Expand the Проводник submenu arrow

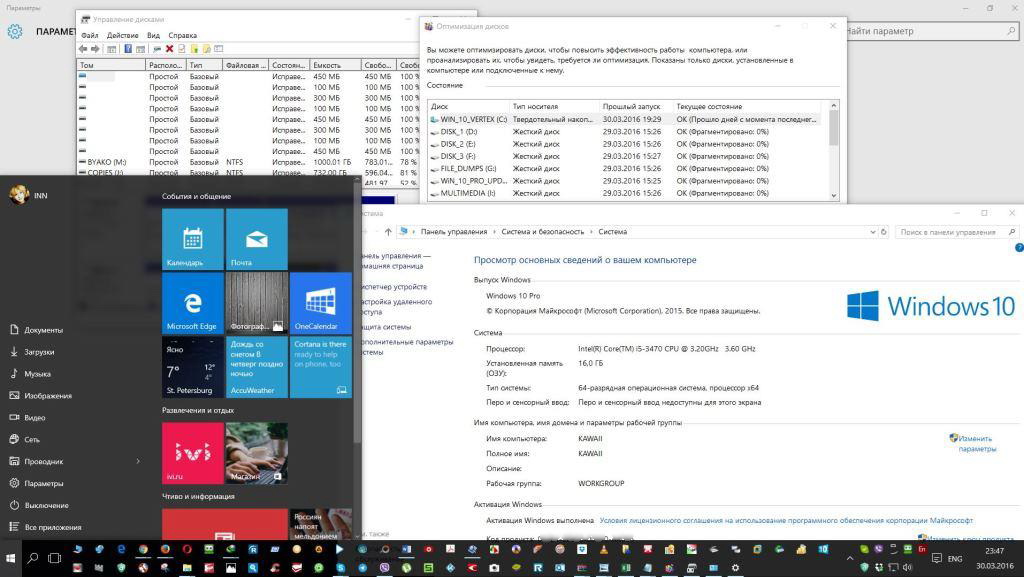pos(138,461)
